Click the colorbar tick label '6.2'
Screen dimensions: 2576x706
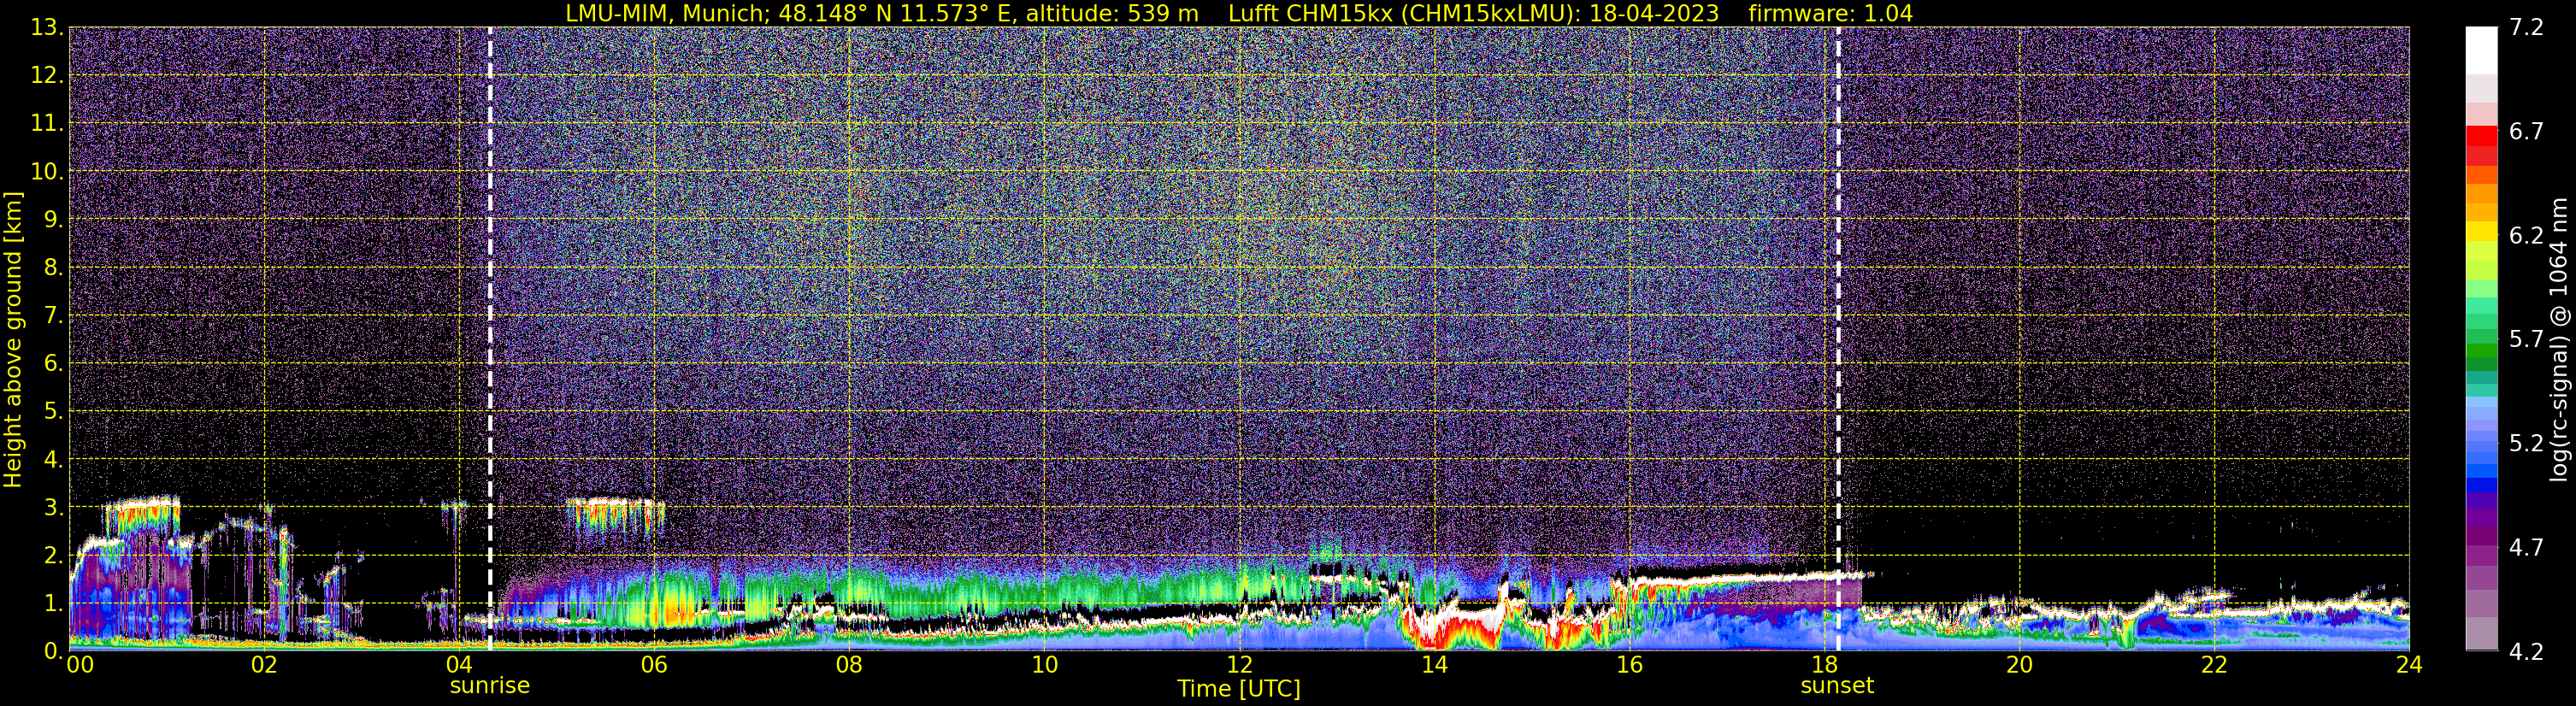coord(2526,235)
